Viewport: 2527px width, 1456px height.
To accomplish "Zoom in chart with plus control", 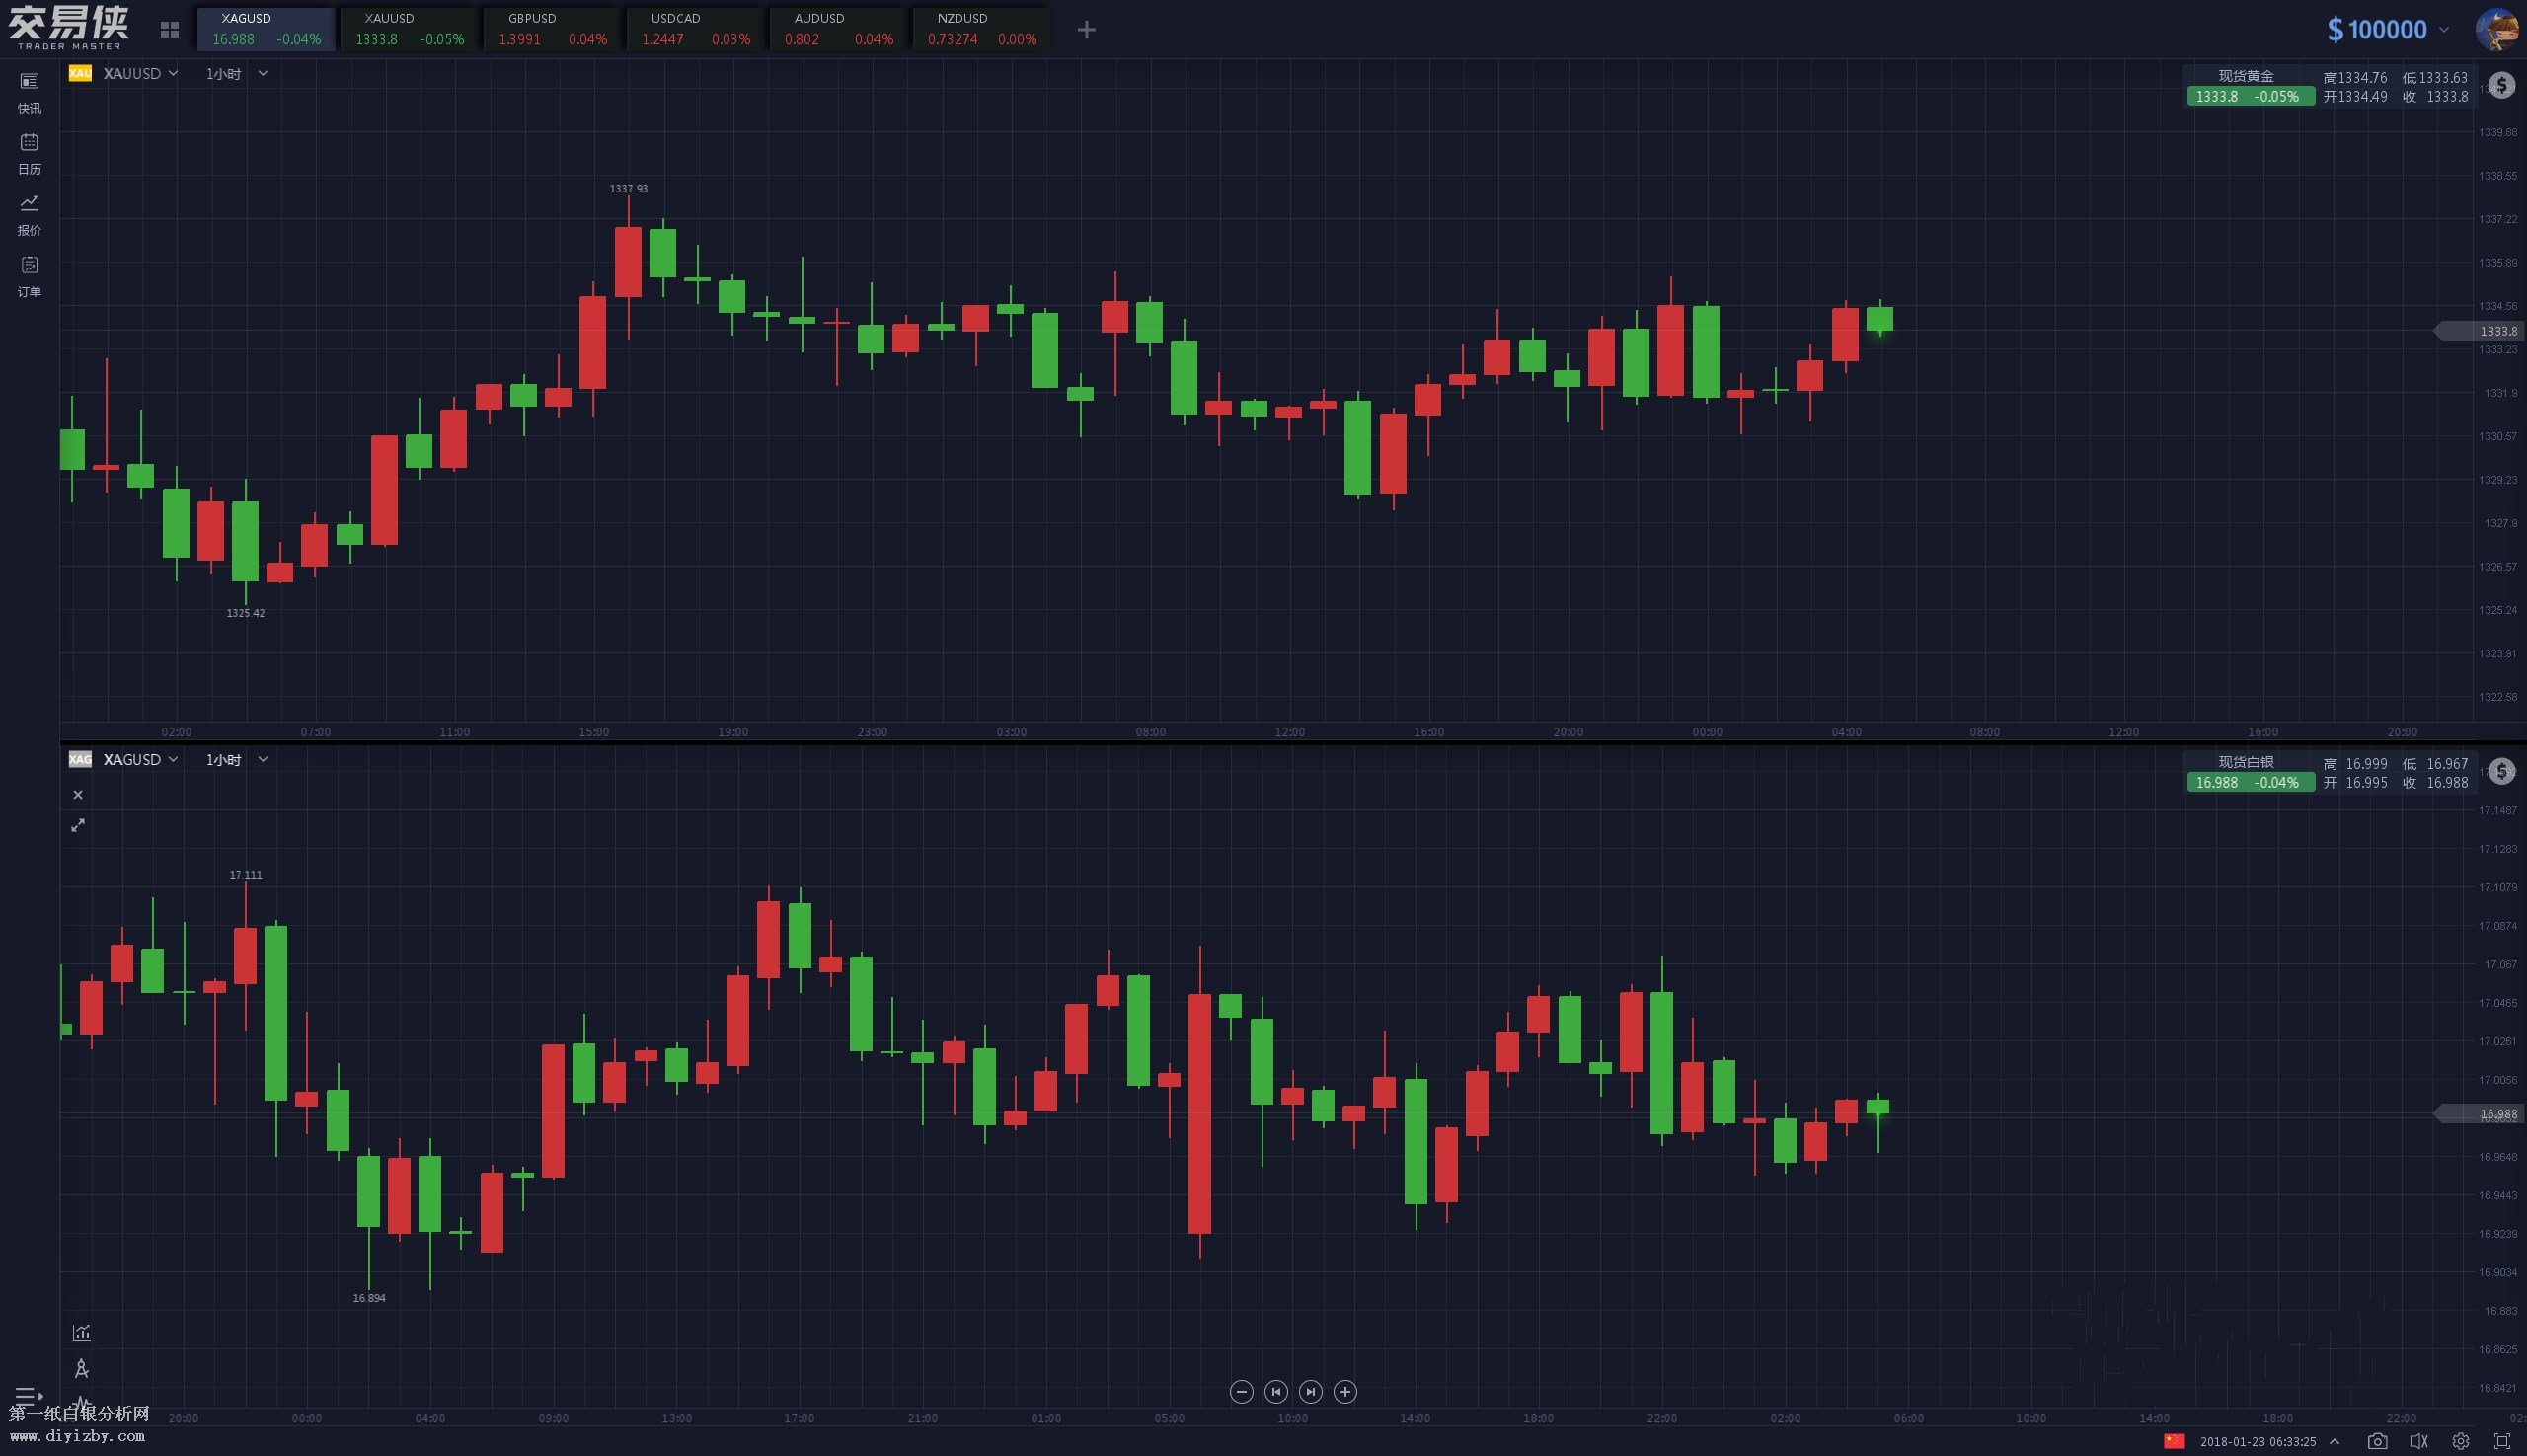I will [x=1345, y=1392].
